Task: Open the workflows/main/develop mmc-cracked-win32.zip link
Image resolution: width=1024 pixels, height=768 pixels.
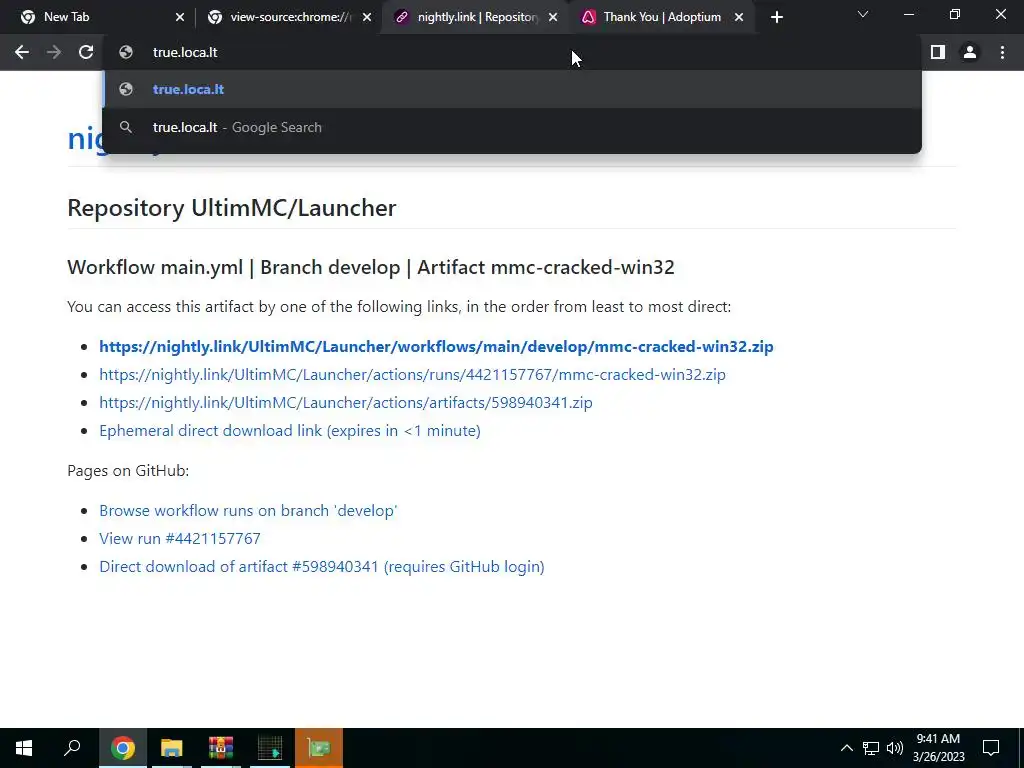Action: (436, 347)
